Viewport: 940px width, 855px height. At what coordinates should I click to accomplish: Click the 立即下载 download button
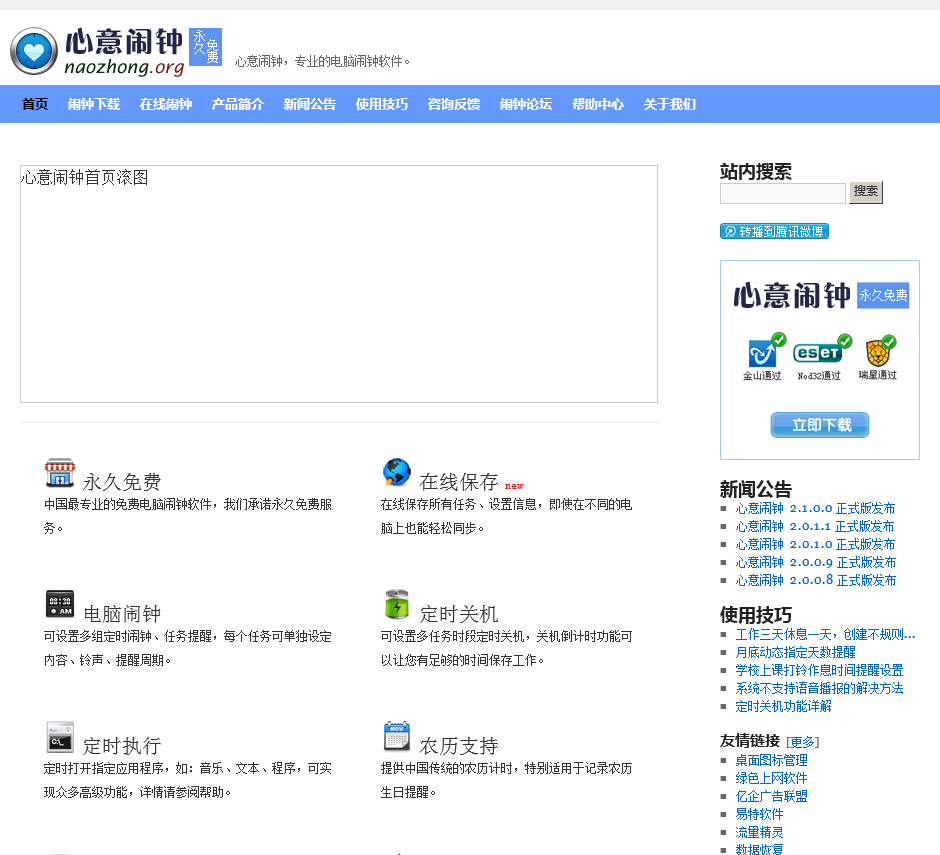820,425
